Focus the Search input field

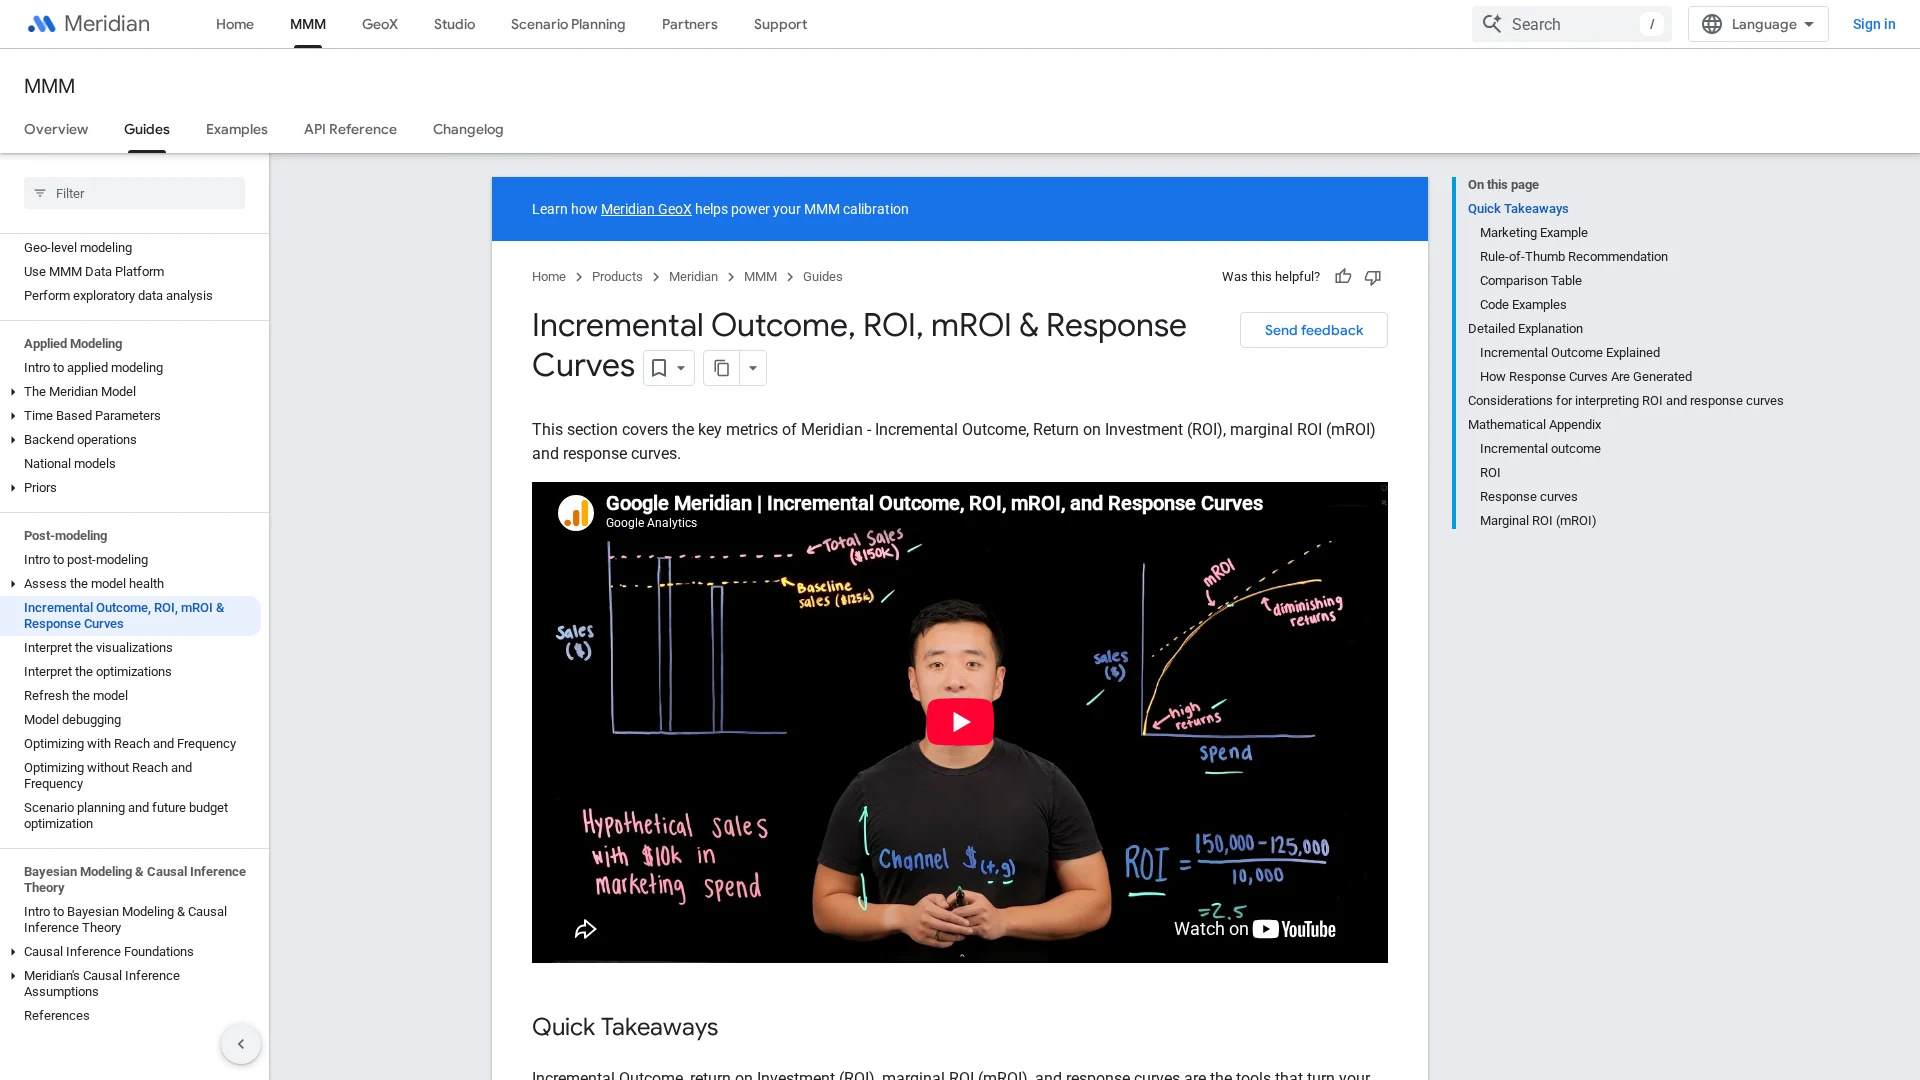click(x=1572, y=24)
